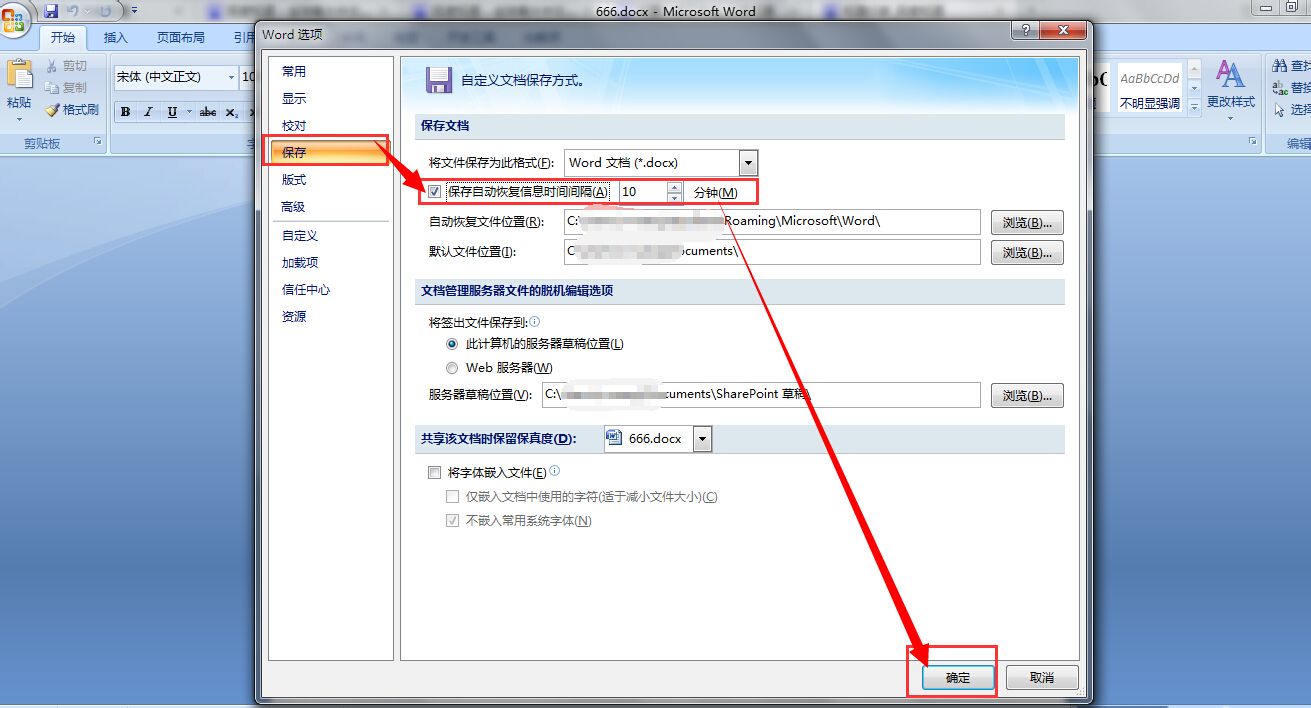Toggle Italic (I) formatting
1311x708 pixels.
[148, 112]
